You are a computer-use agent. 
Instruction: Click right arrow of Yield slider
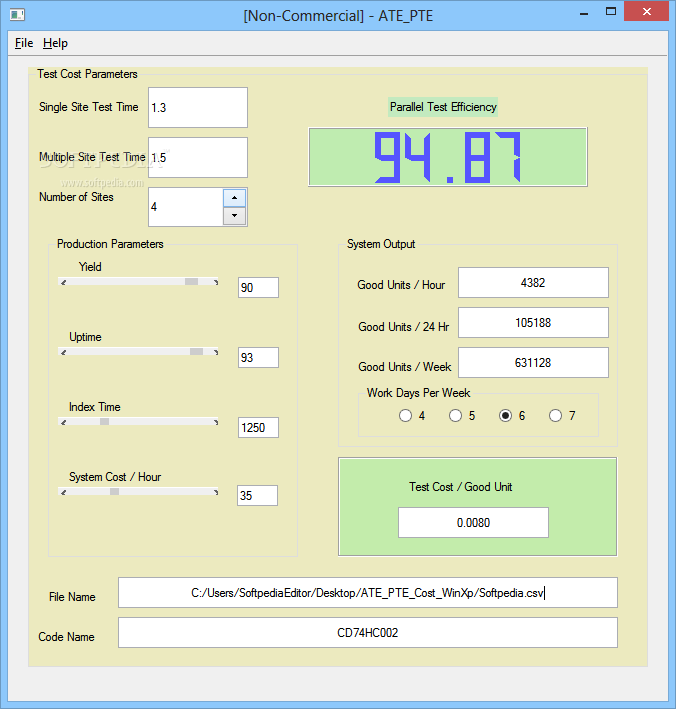click(216, 282)
